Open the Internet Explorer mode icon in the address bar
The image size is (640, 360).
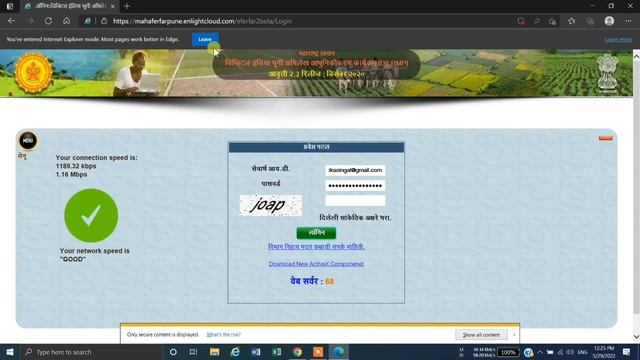point(87,21)
